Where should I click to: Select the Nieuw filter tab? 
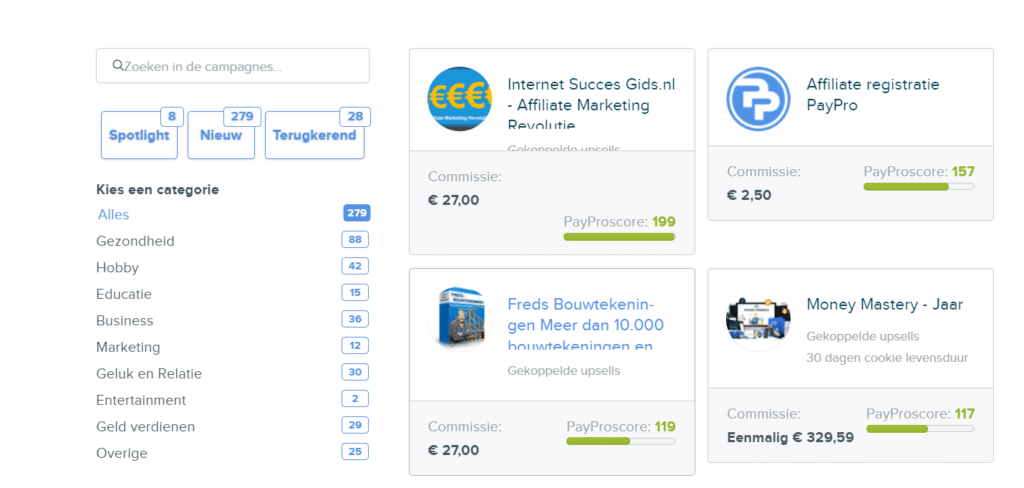221,135
